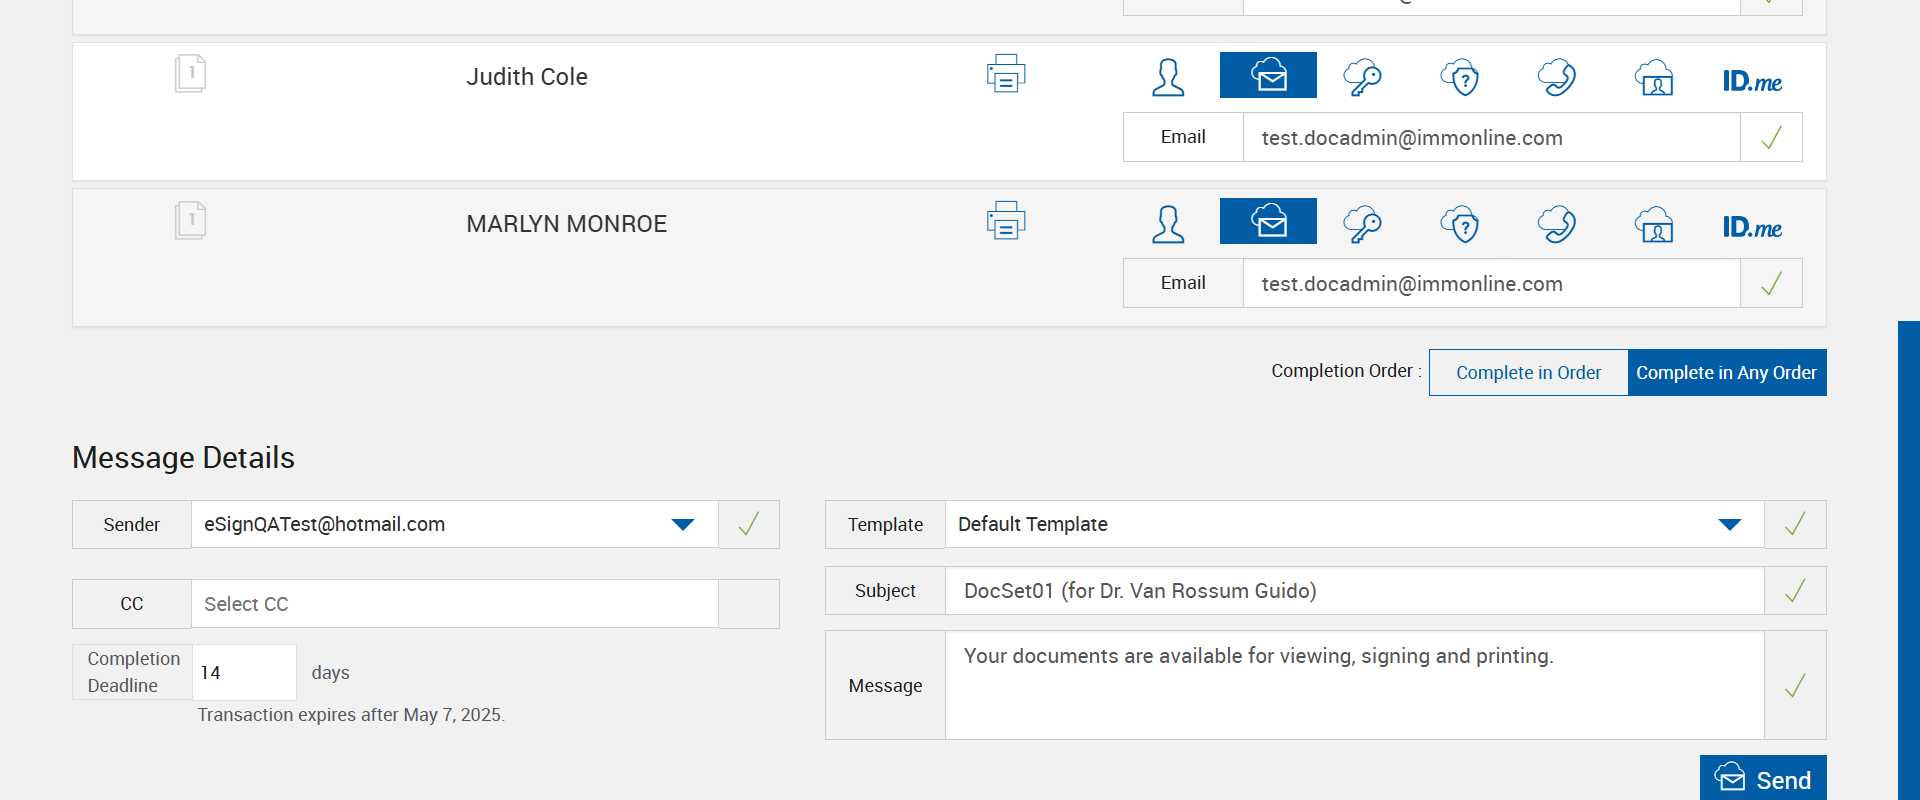Click the print icon for Judith Cole

click(x=1006, y=74)
